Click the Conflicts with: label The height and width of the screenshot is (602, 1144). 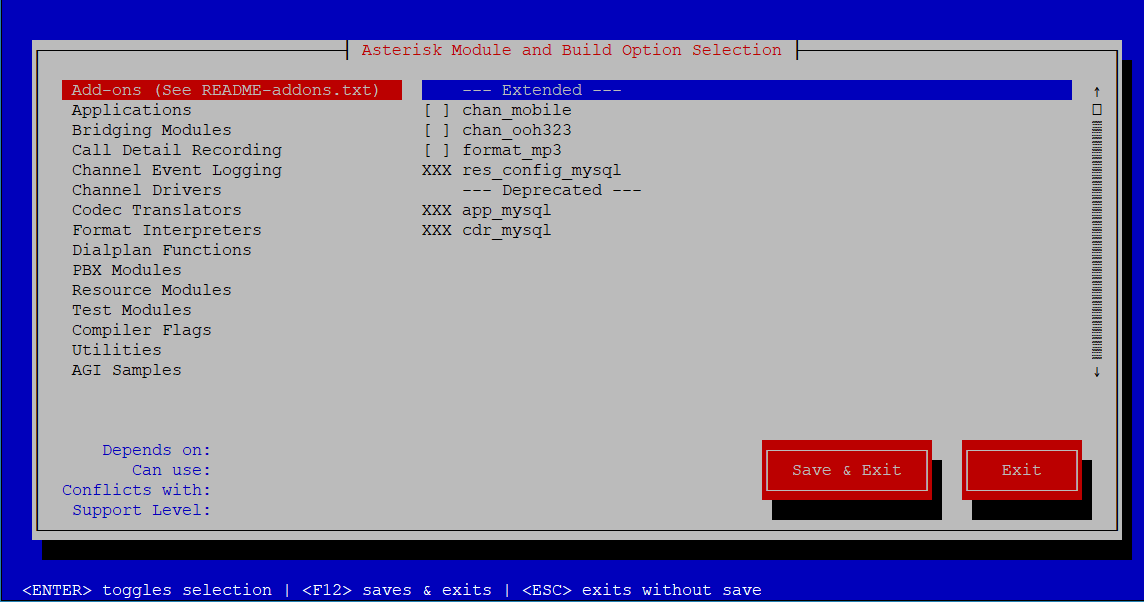[x=136, y=490]
